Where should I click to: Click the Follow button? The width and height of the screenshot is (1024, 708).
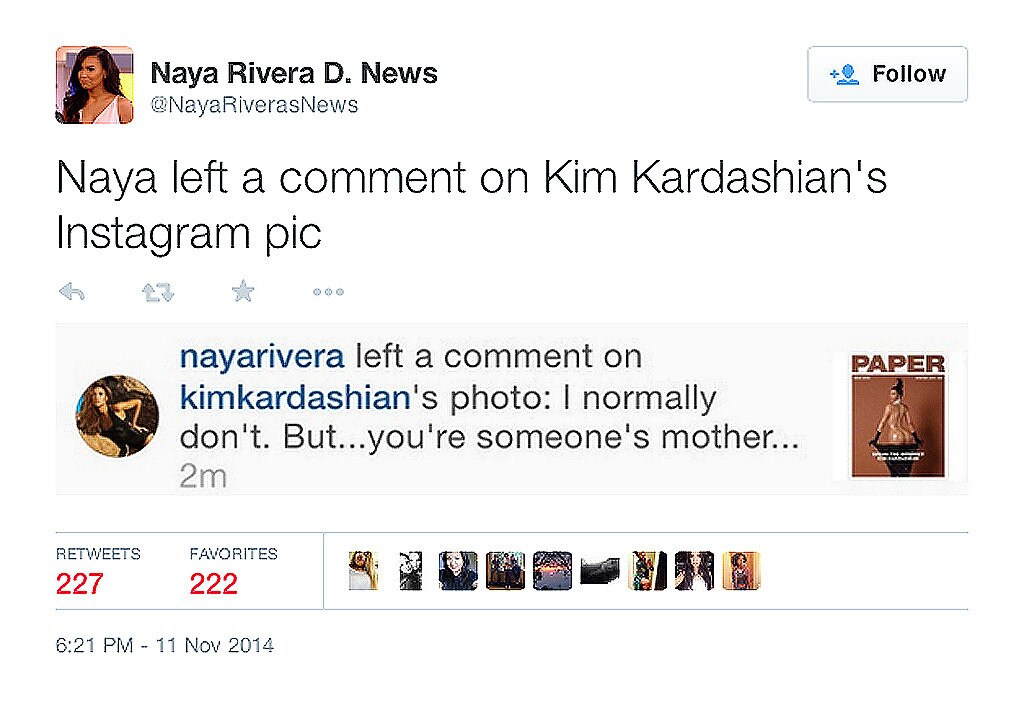tap(887, 74)
